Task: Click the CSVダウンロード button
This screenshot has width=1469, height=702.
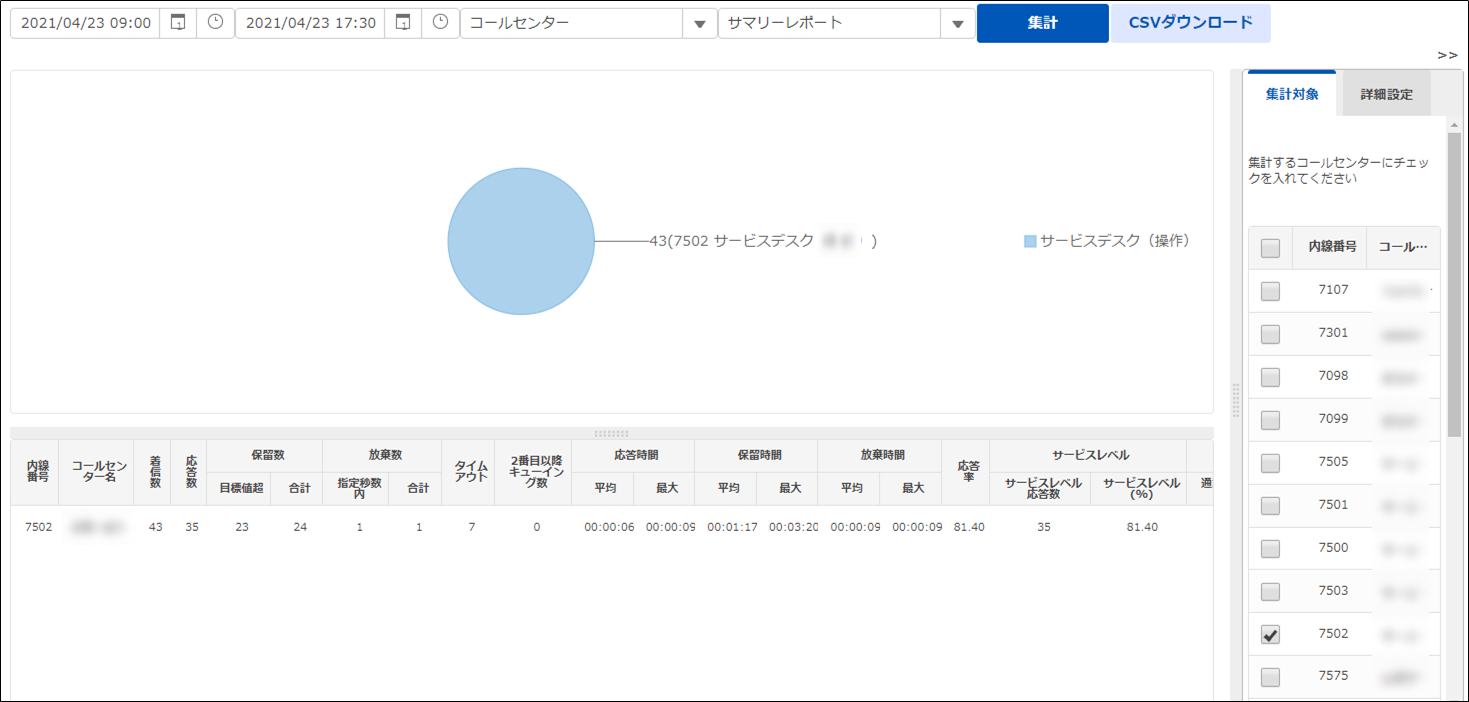Action: (x=1190, y=23)
